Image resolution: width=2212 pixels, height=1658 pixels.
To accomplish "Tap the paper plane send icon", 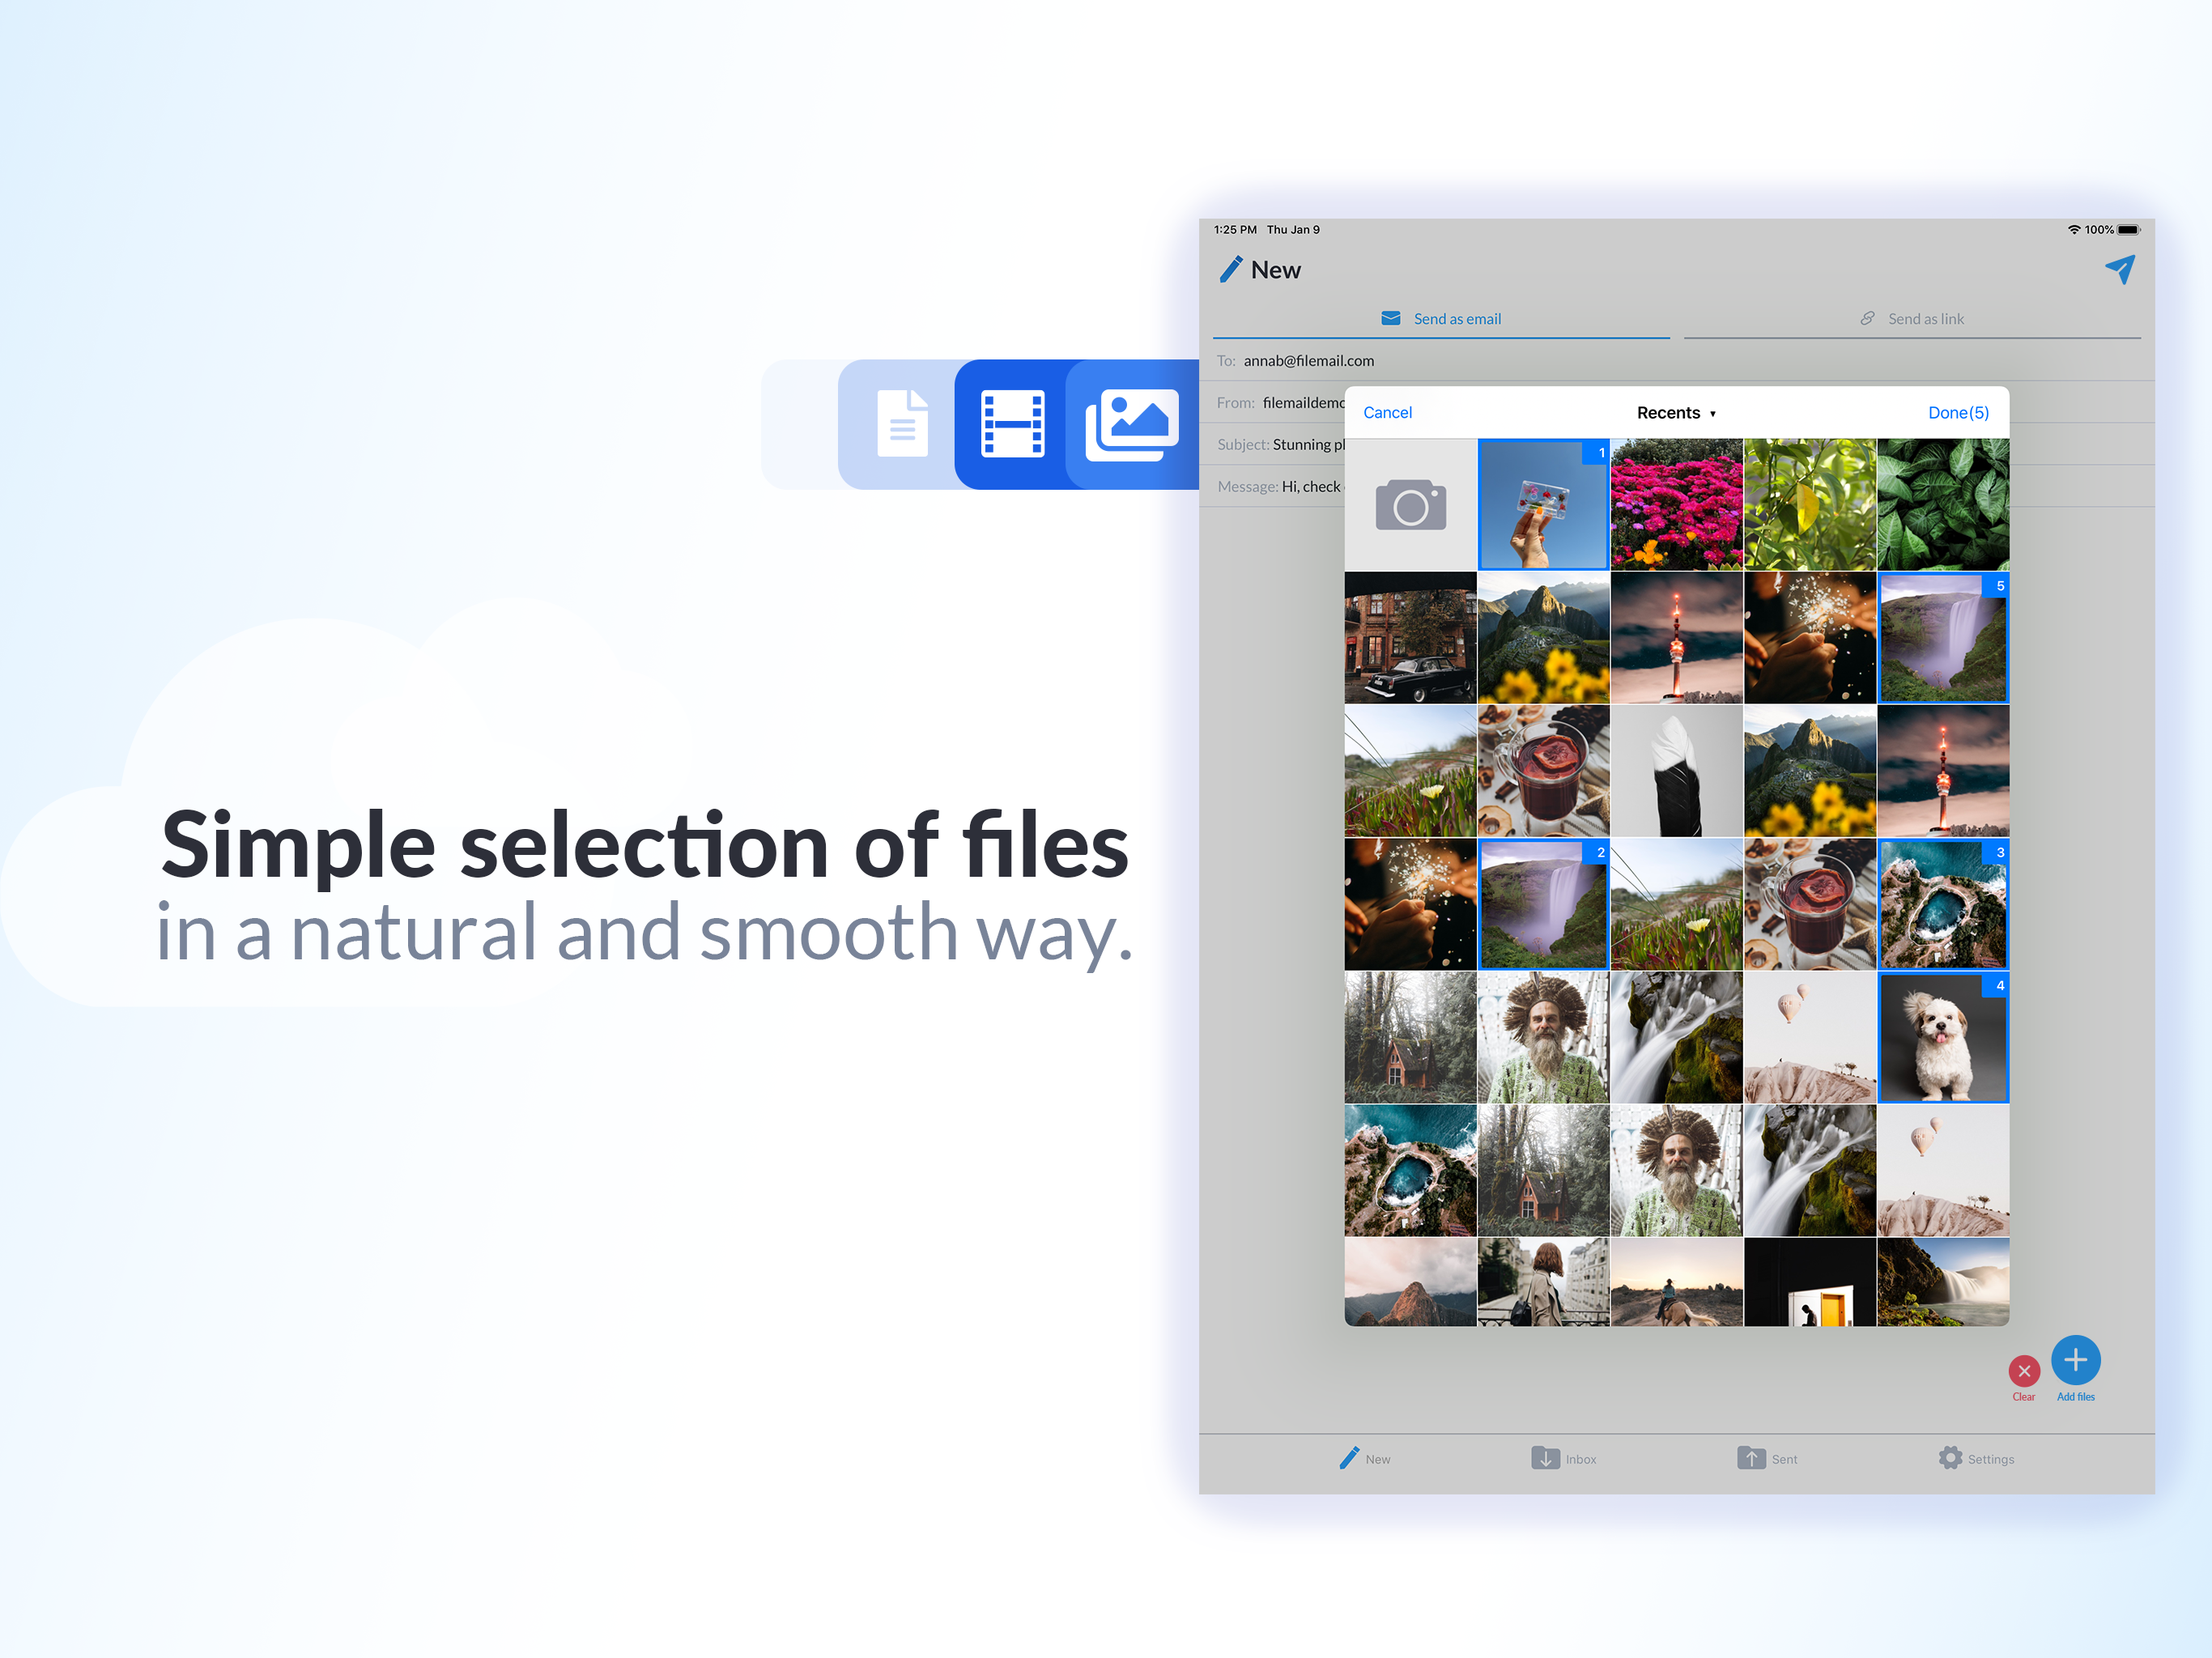I will coord(2119,269).
